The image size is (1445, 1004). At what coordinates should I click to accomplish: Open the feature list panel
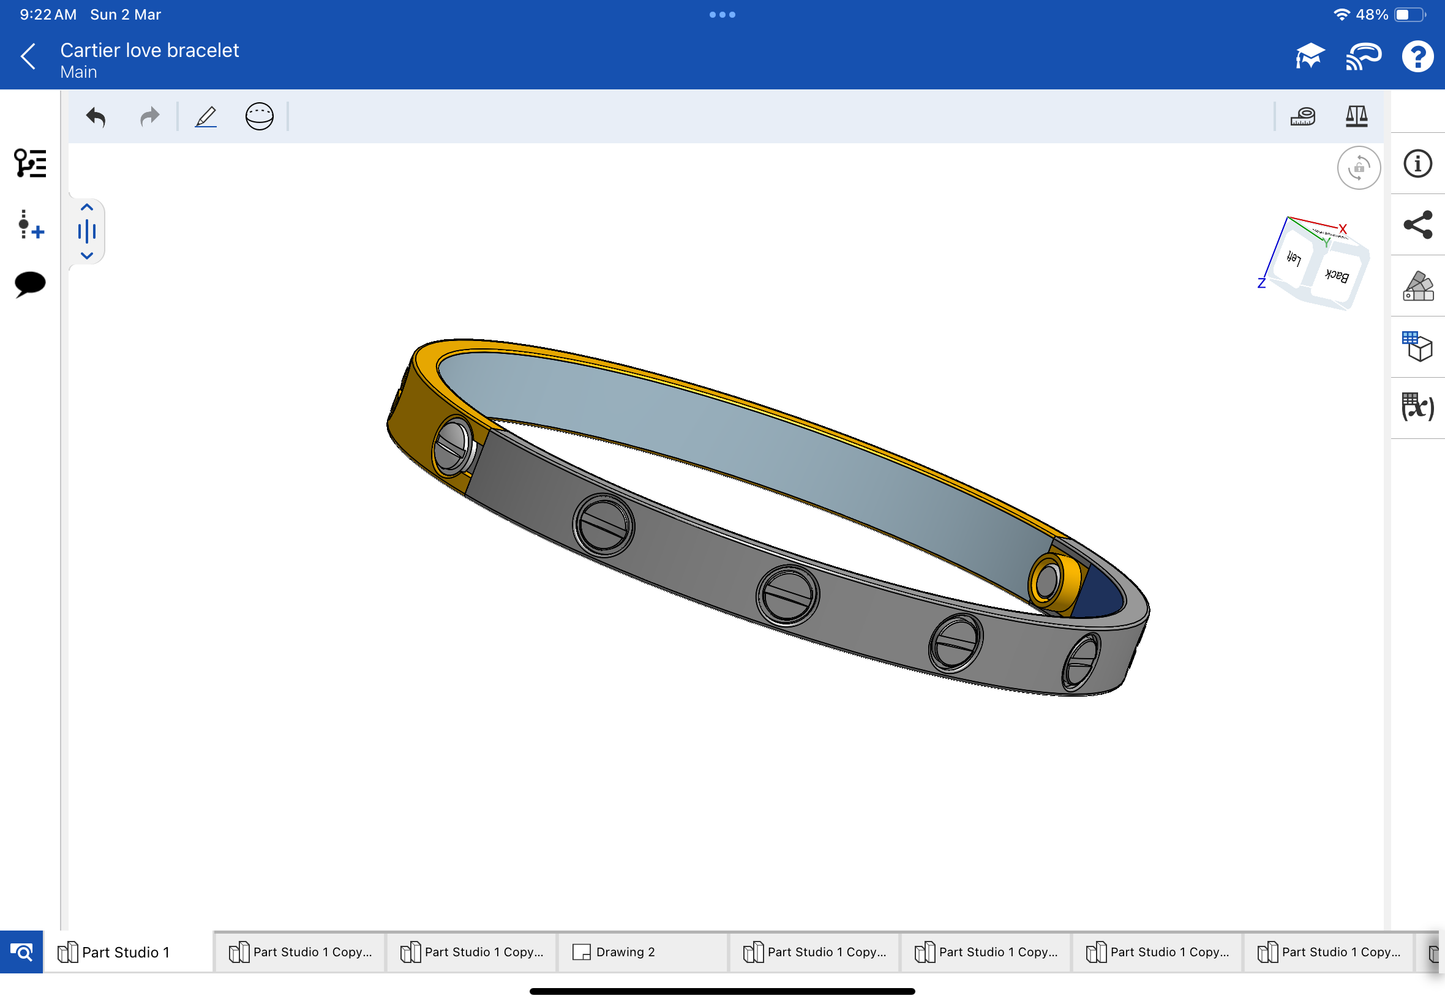point(30,163)
